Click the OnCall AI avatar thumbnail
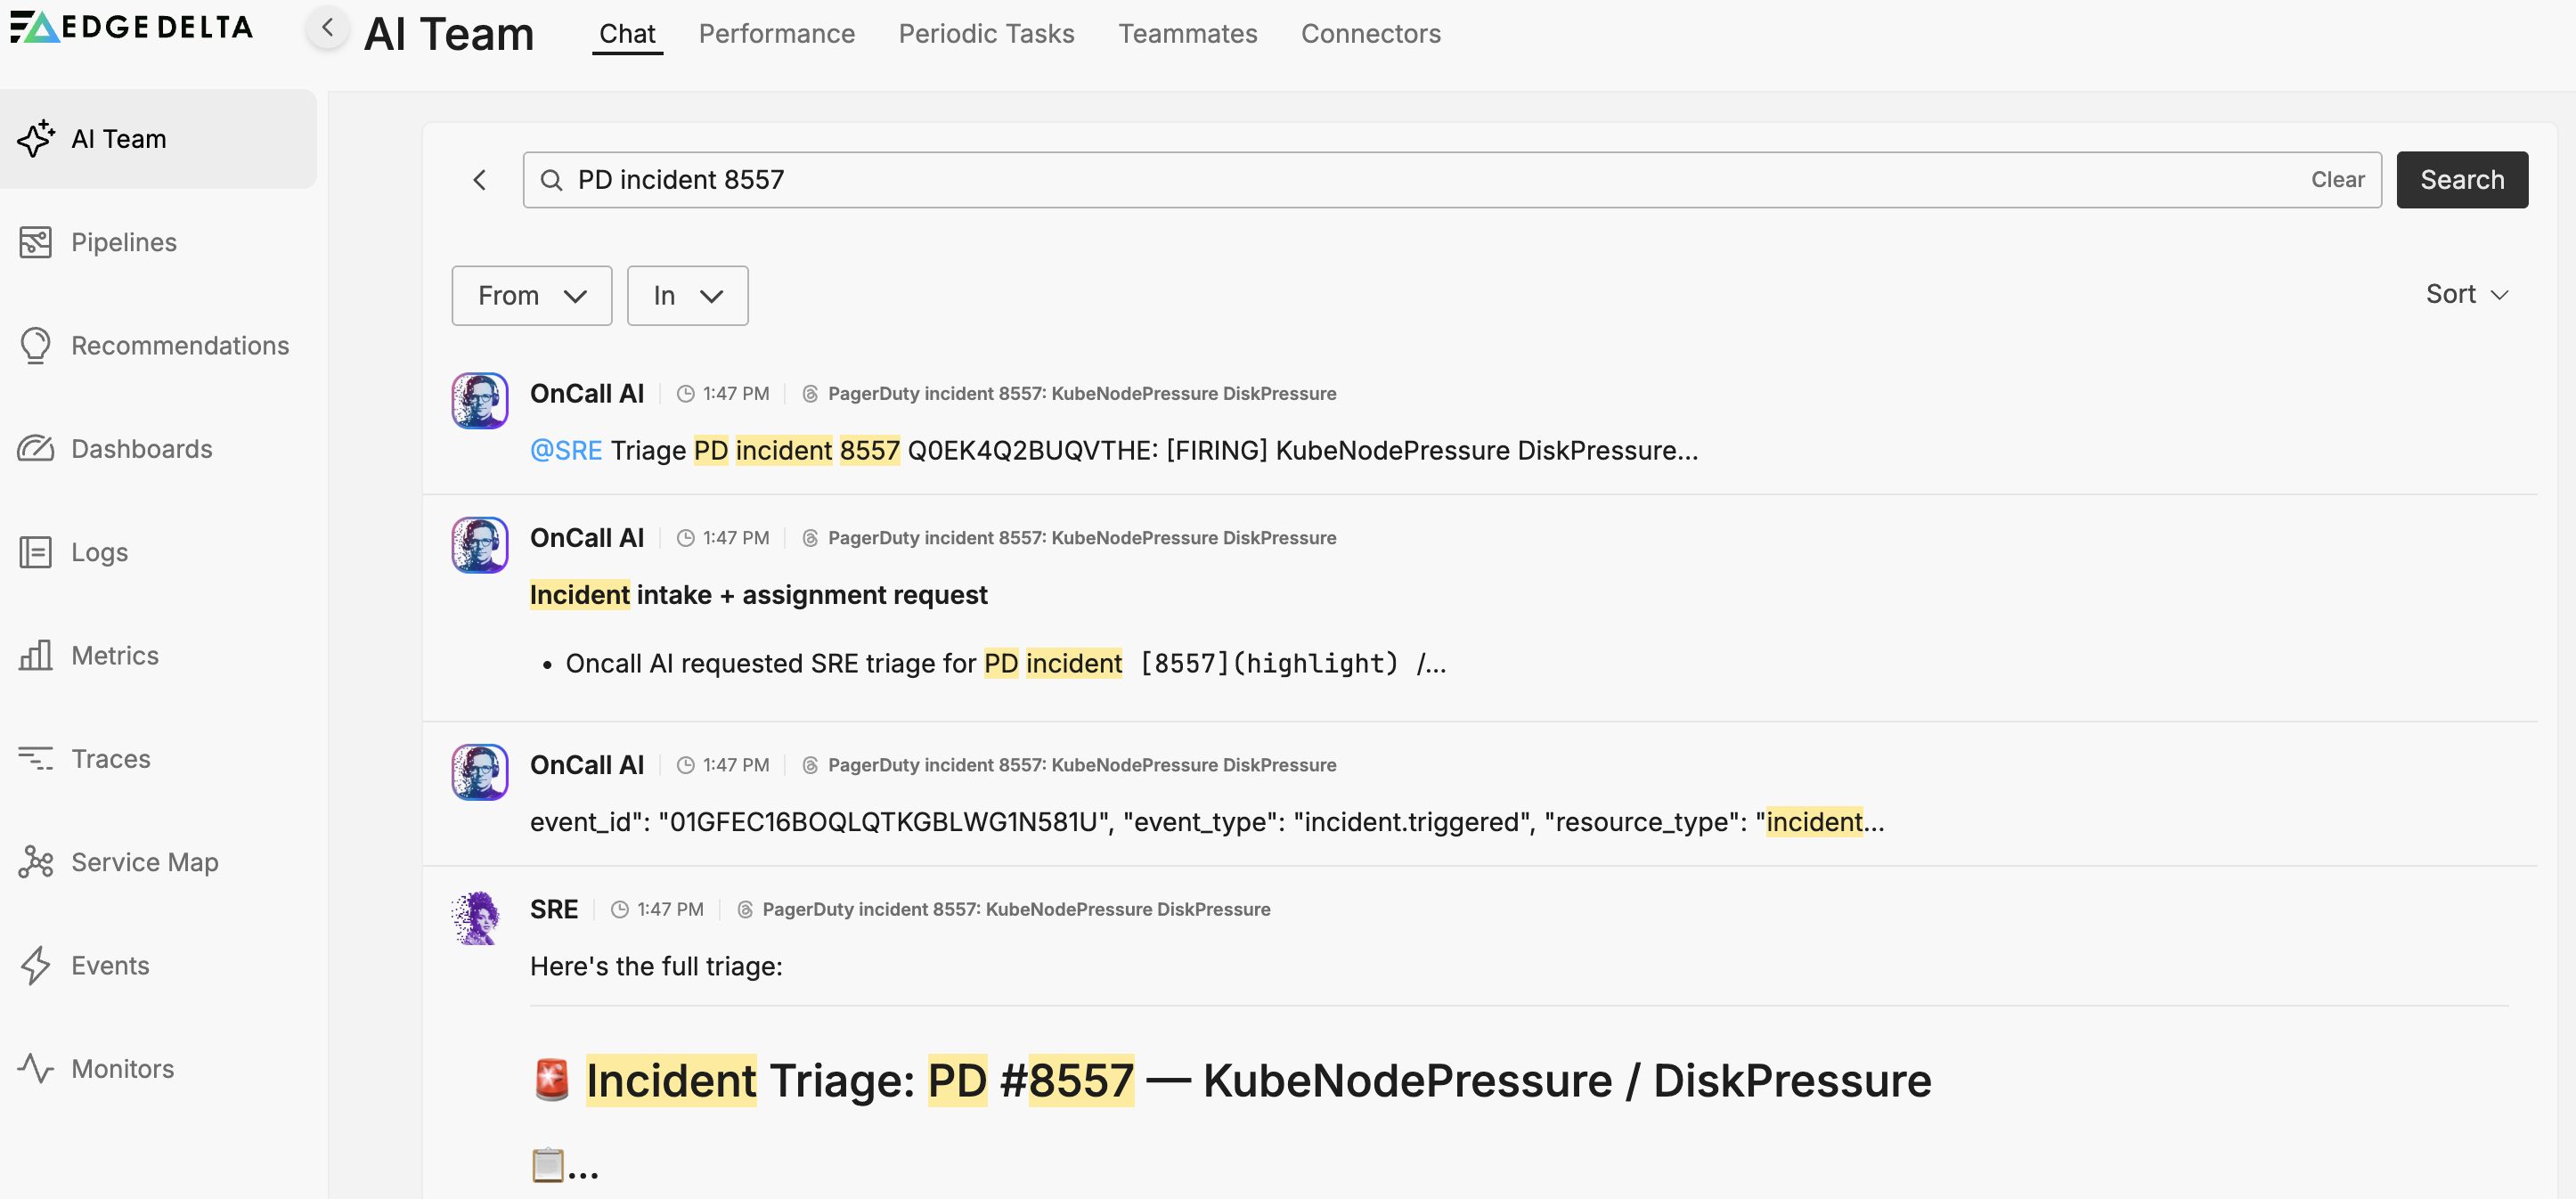The height and width of the screenshot is (1199, 2576). point(480,400)
